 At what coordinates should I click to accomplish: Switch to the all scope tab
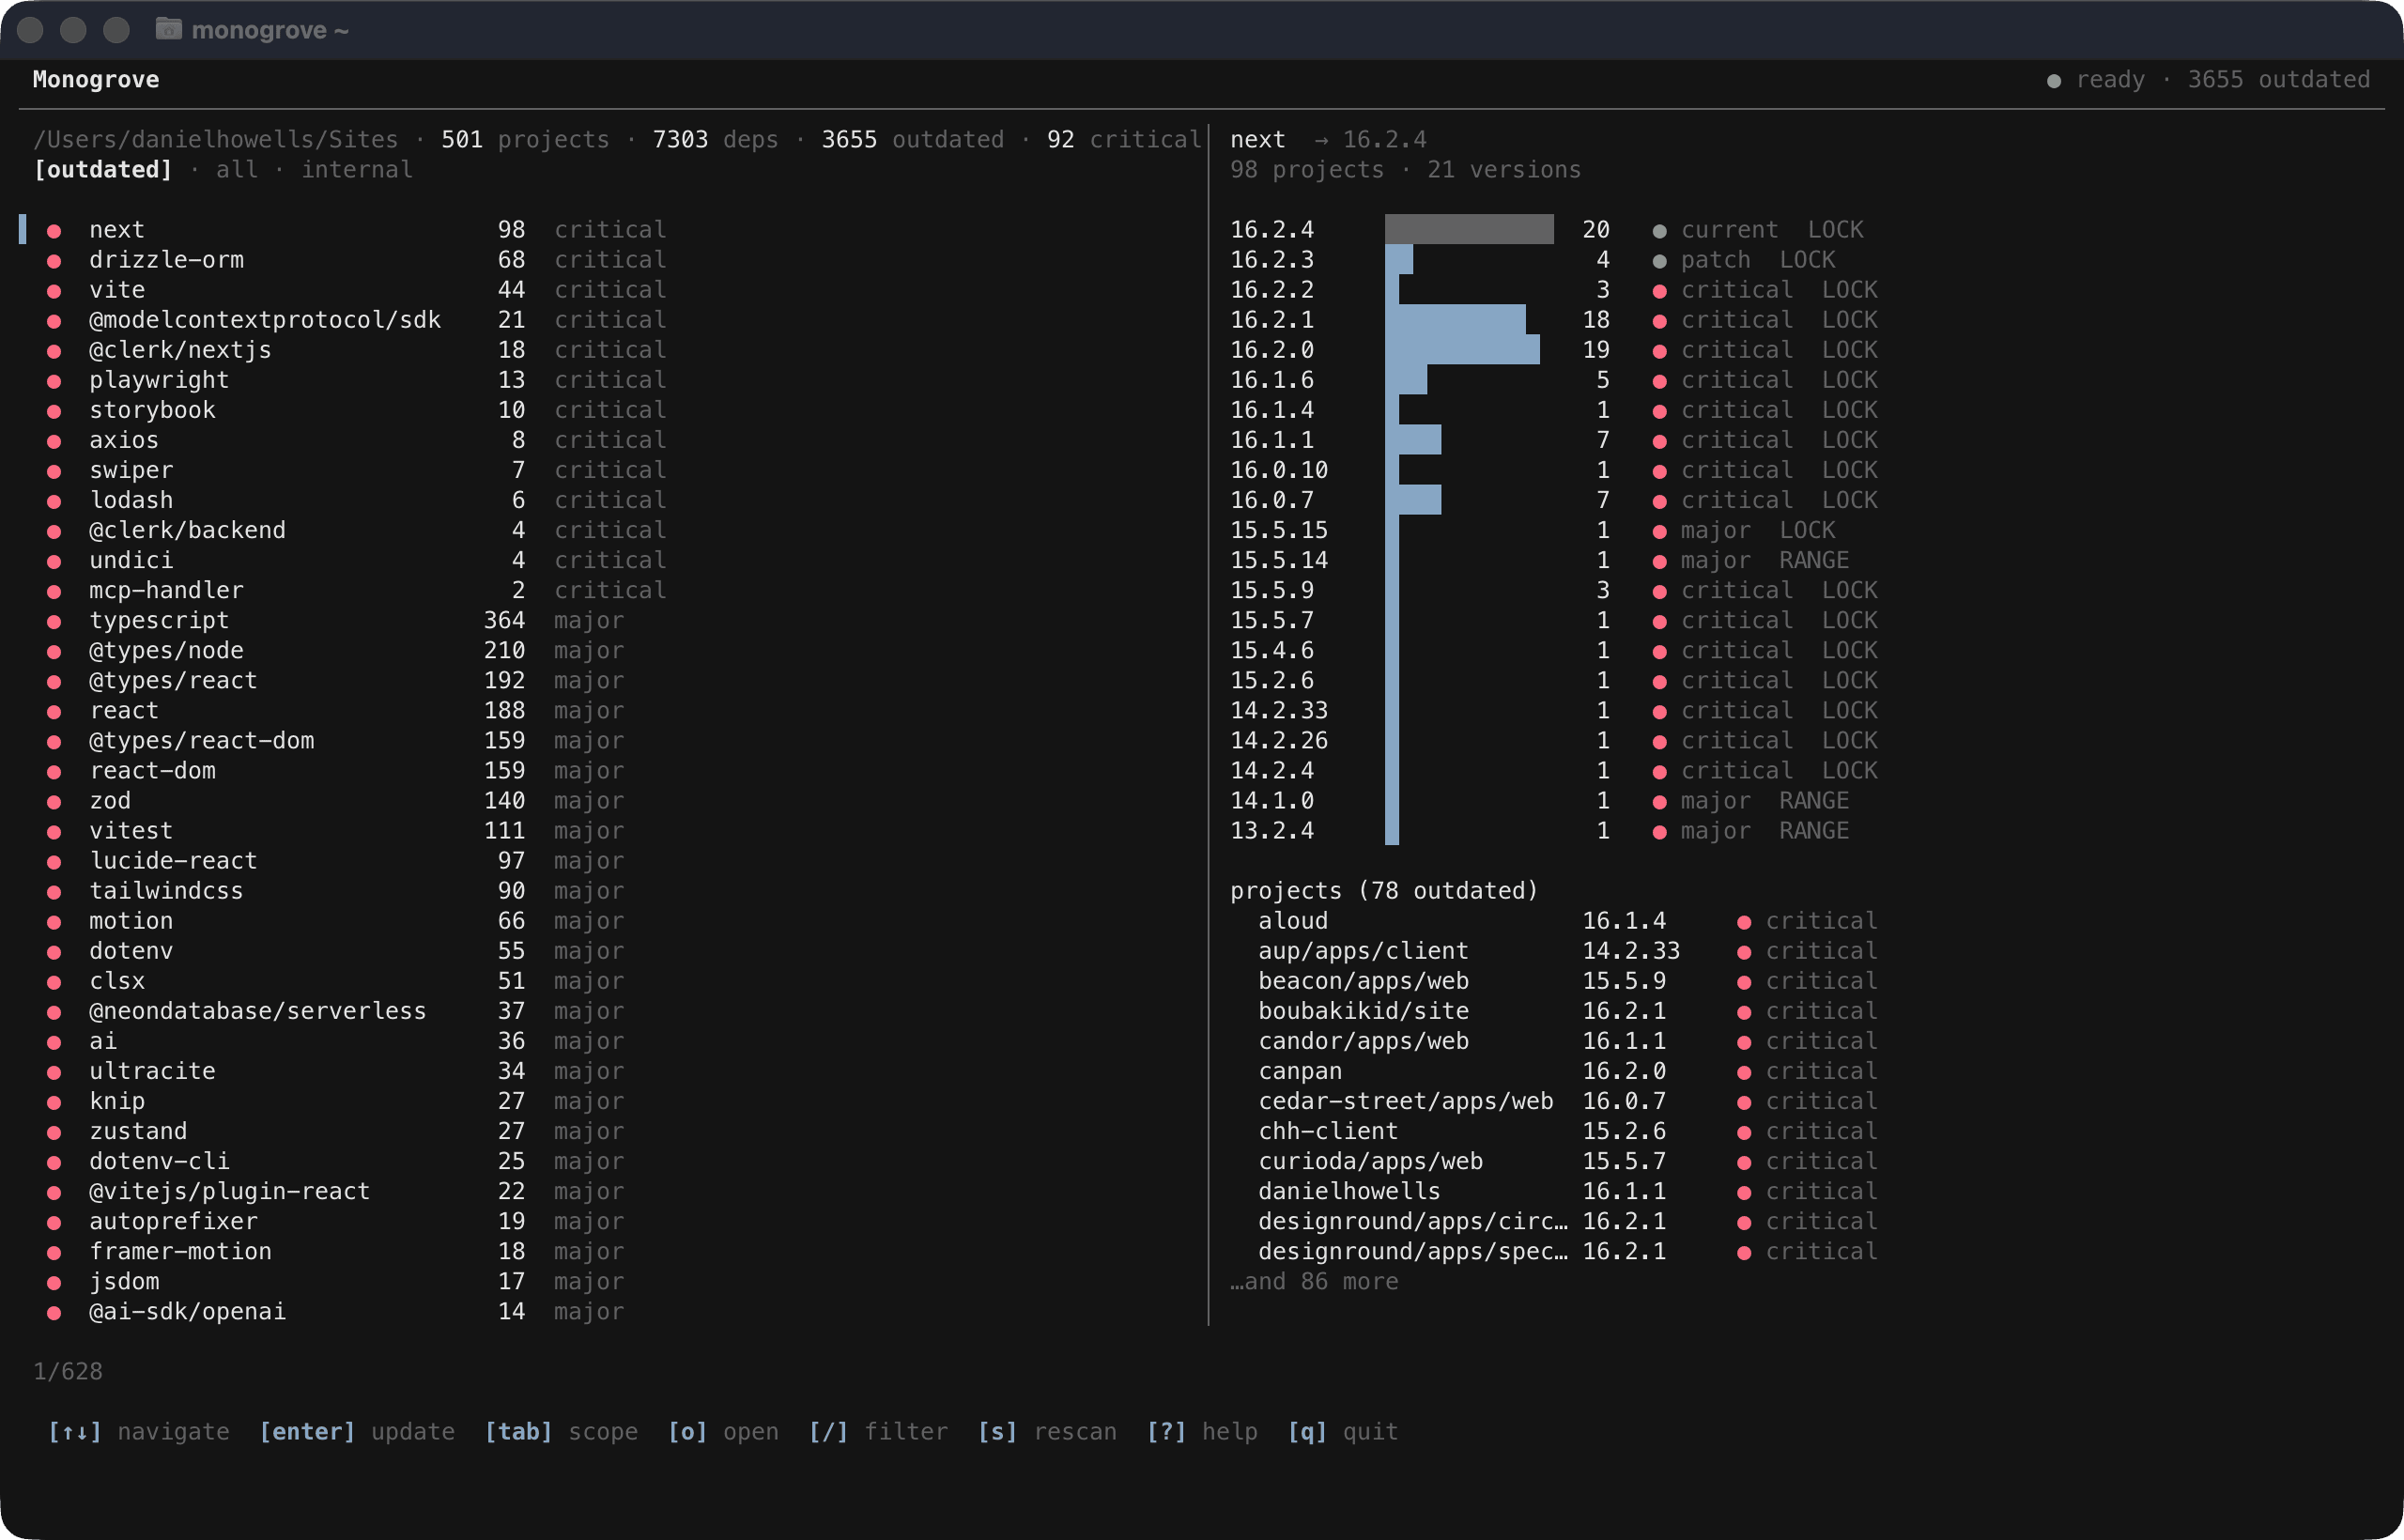[237, 170]
